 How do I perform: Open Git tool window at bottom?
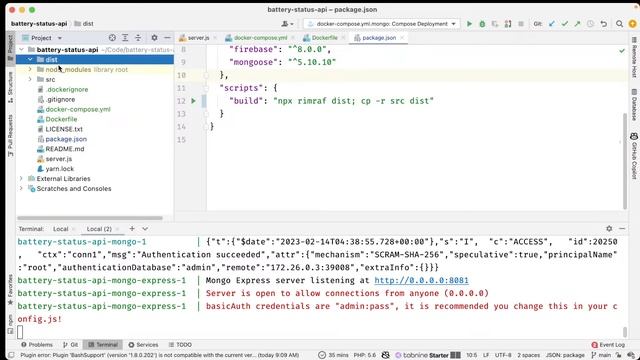(x=70, y=344)
